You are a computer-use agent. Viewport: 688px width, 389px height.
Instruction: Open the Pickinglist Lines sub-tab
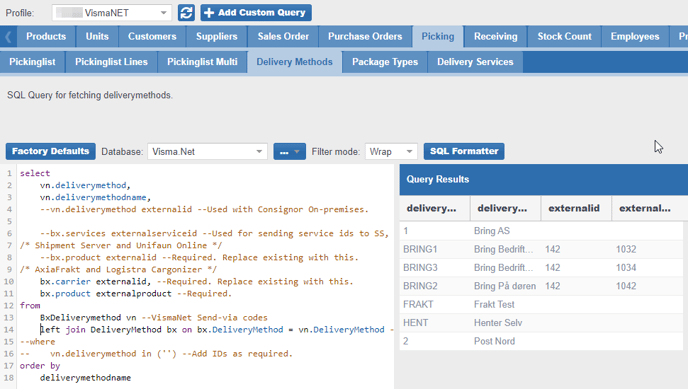(111, 62)
